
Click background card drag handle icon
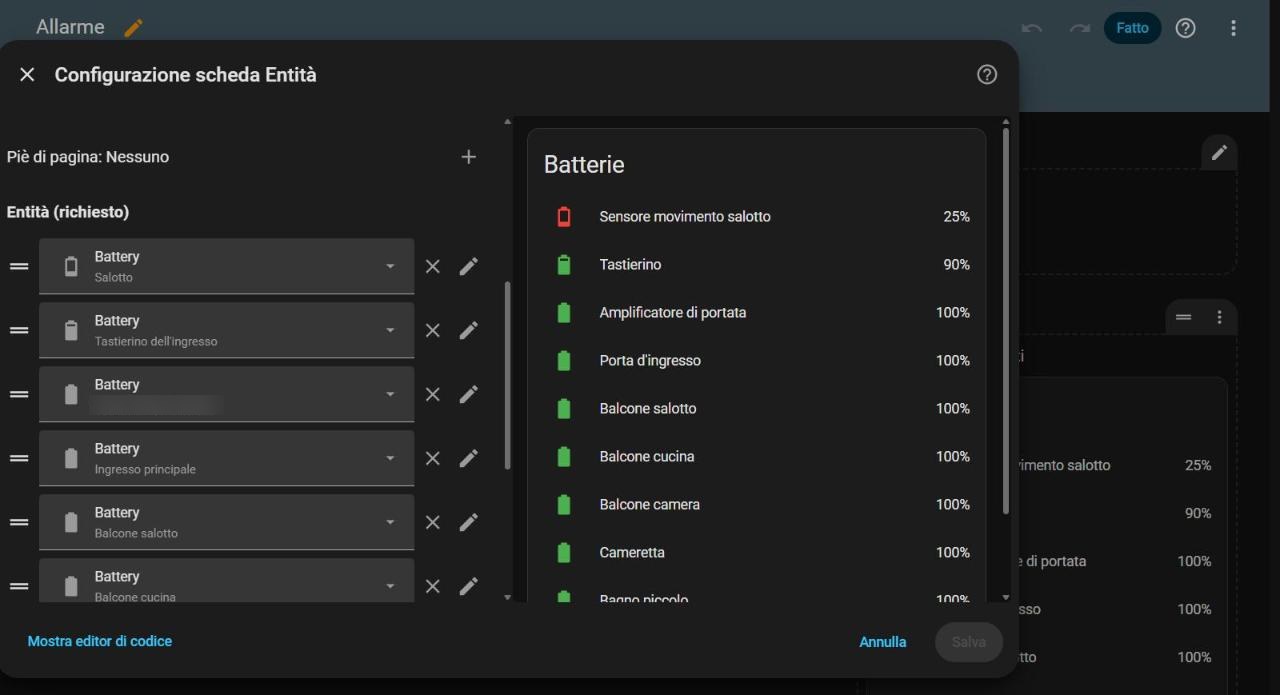point(1183,317)
